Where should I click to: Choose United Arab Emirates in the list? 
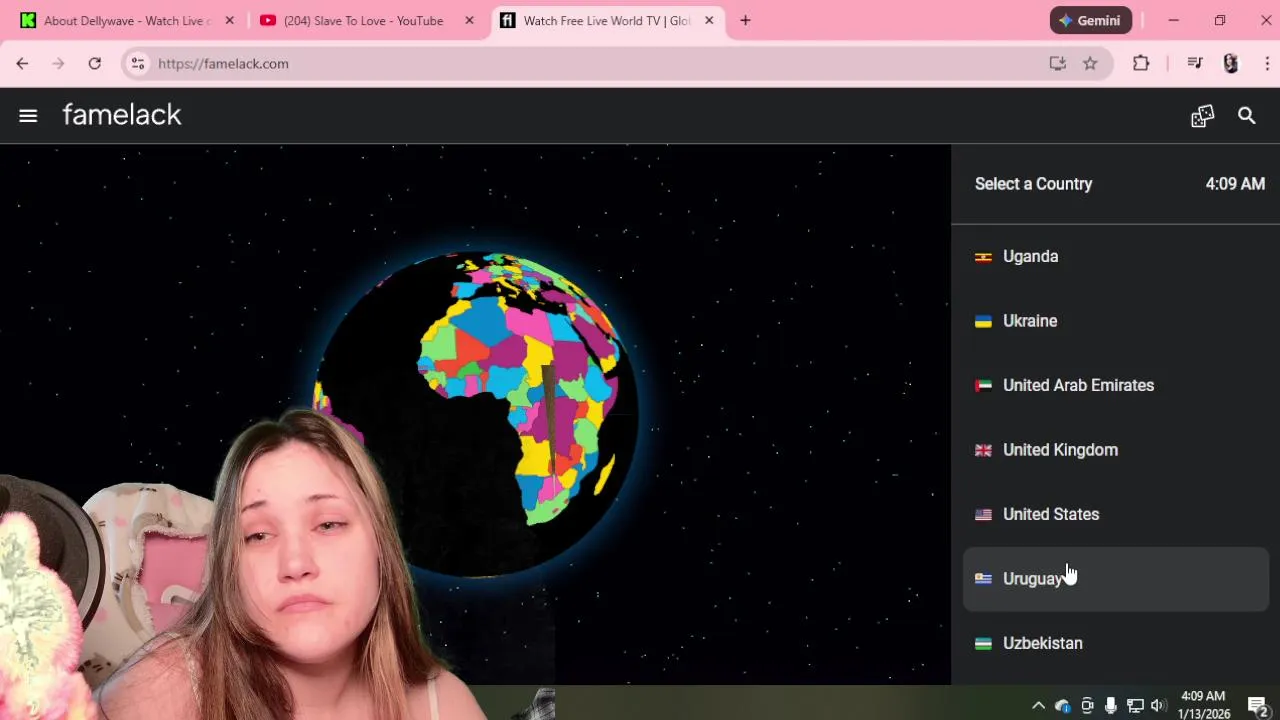(x=1115, y=385)
